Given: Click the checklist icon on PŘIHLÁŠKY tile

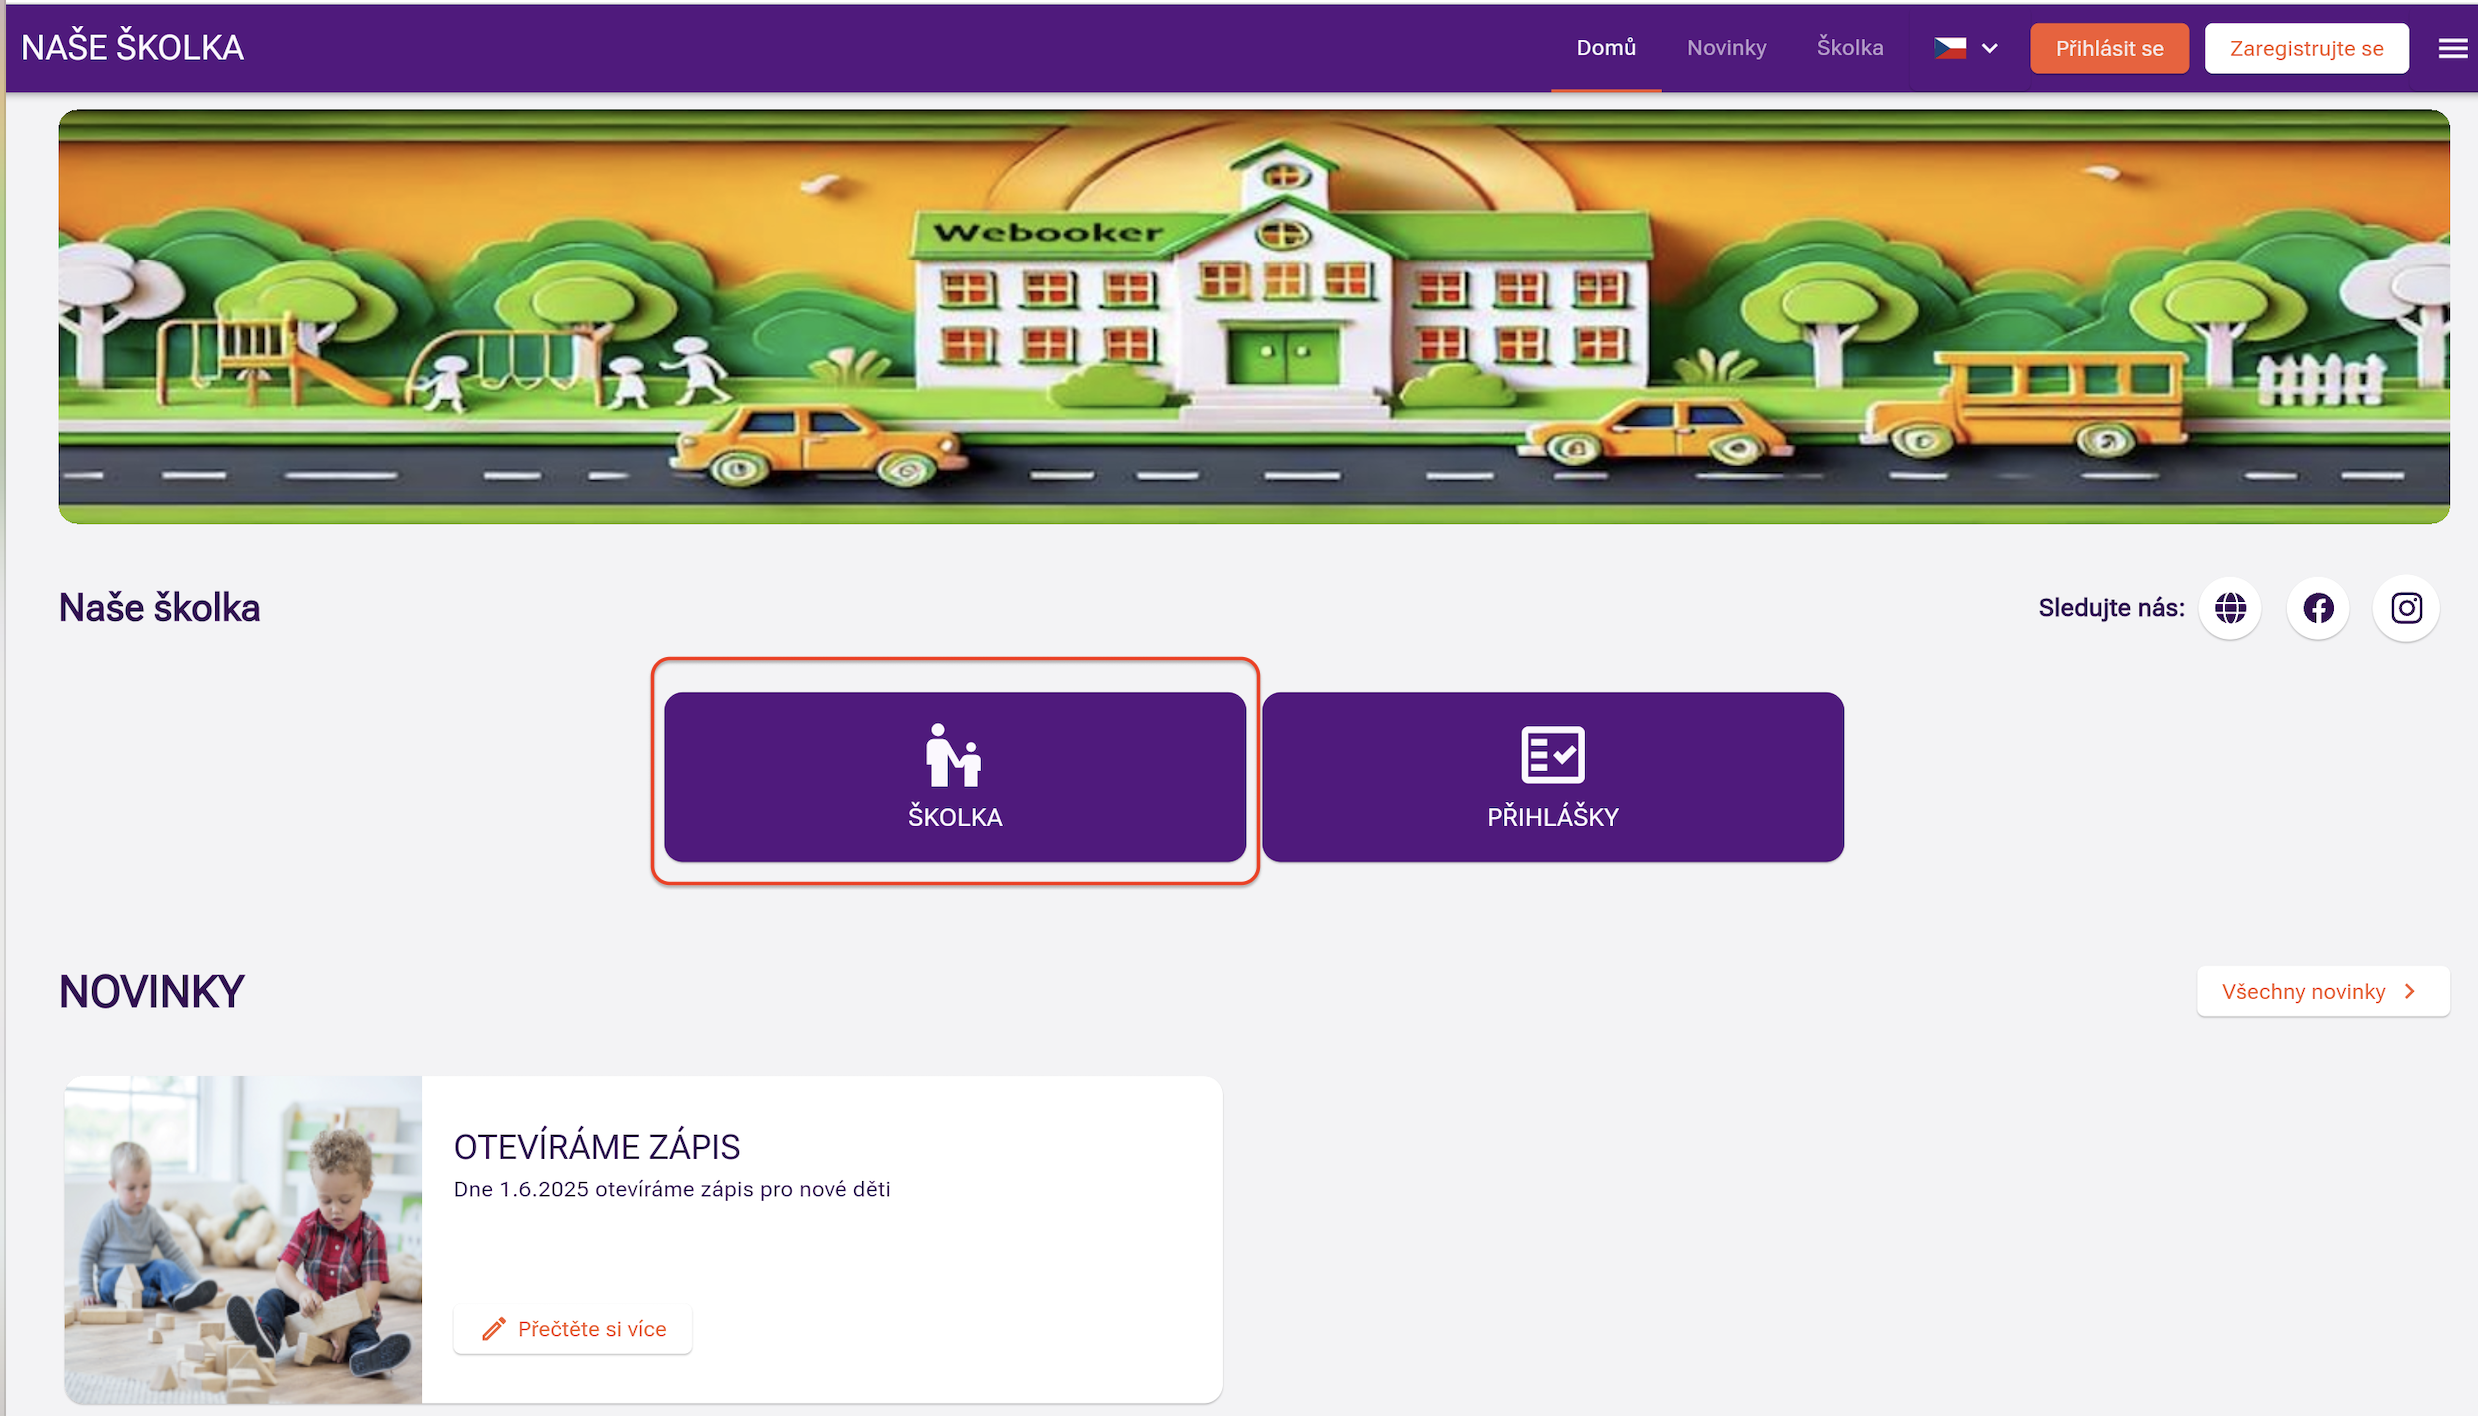Looking at the screenshot, I should (1552, 755).
